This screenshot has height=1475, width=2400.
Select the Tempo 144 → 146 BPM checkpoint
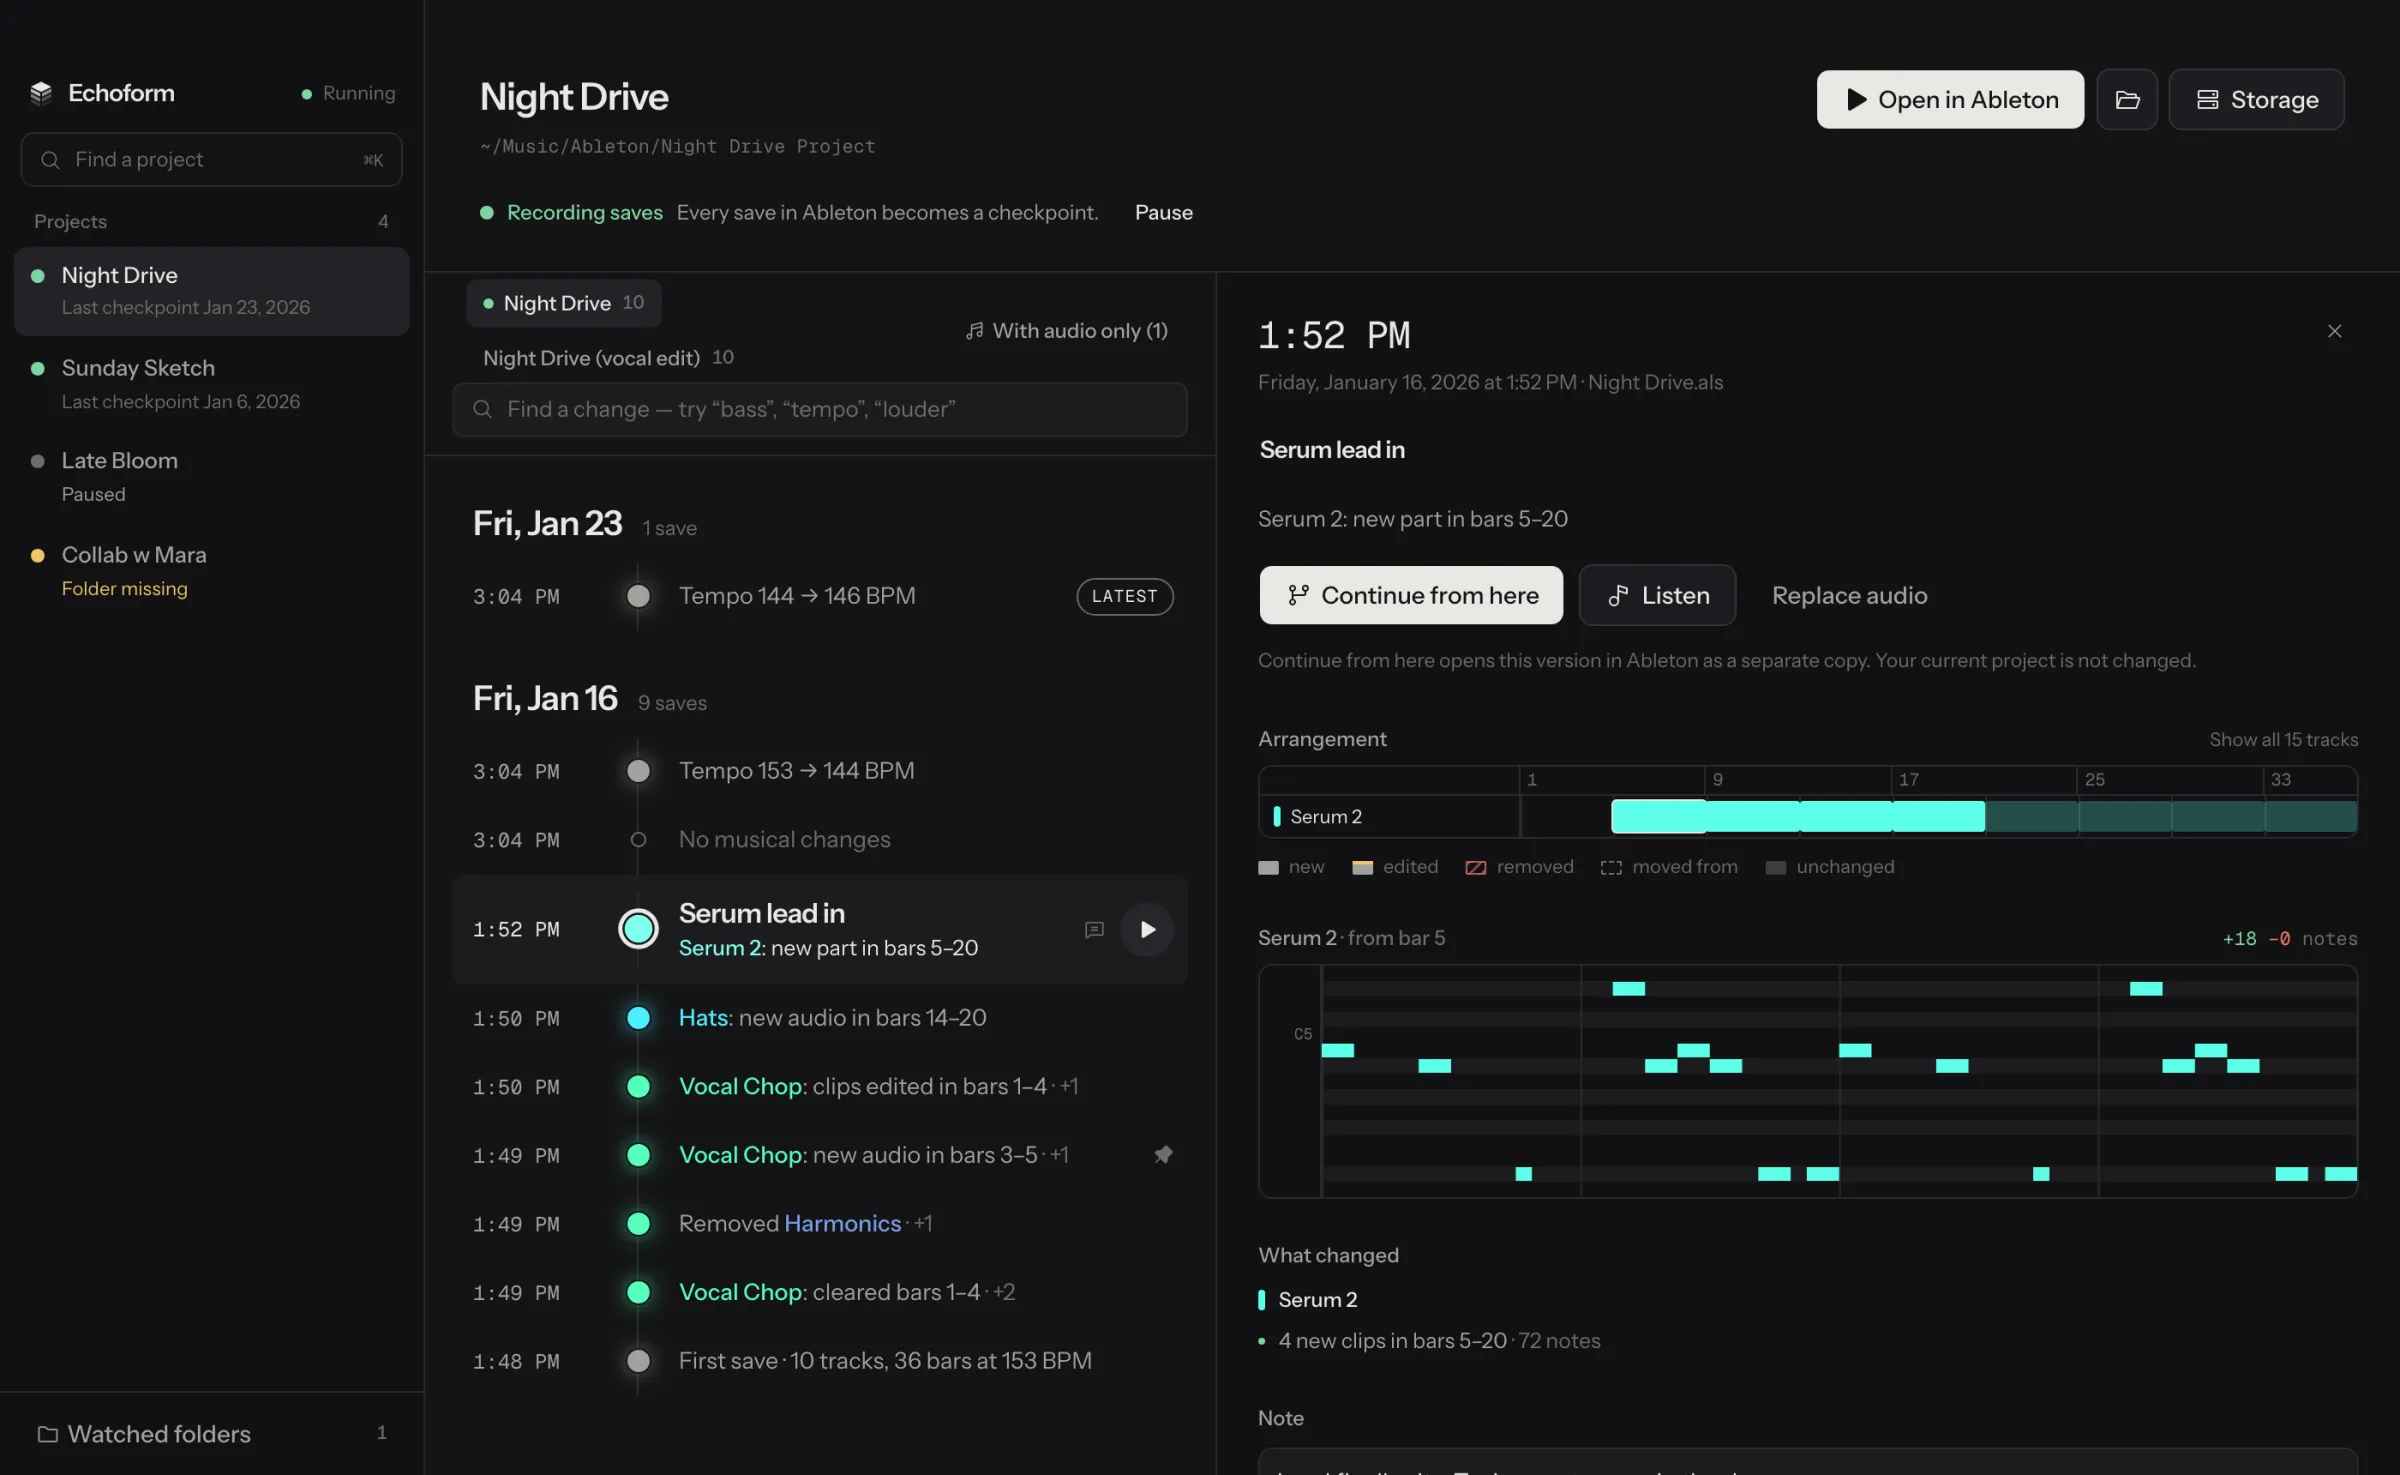point(819,596)
